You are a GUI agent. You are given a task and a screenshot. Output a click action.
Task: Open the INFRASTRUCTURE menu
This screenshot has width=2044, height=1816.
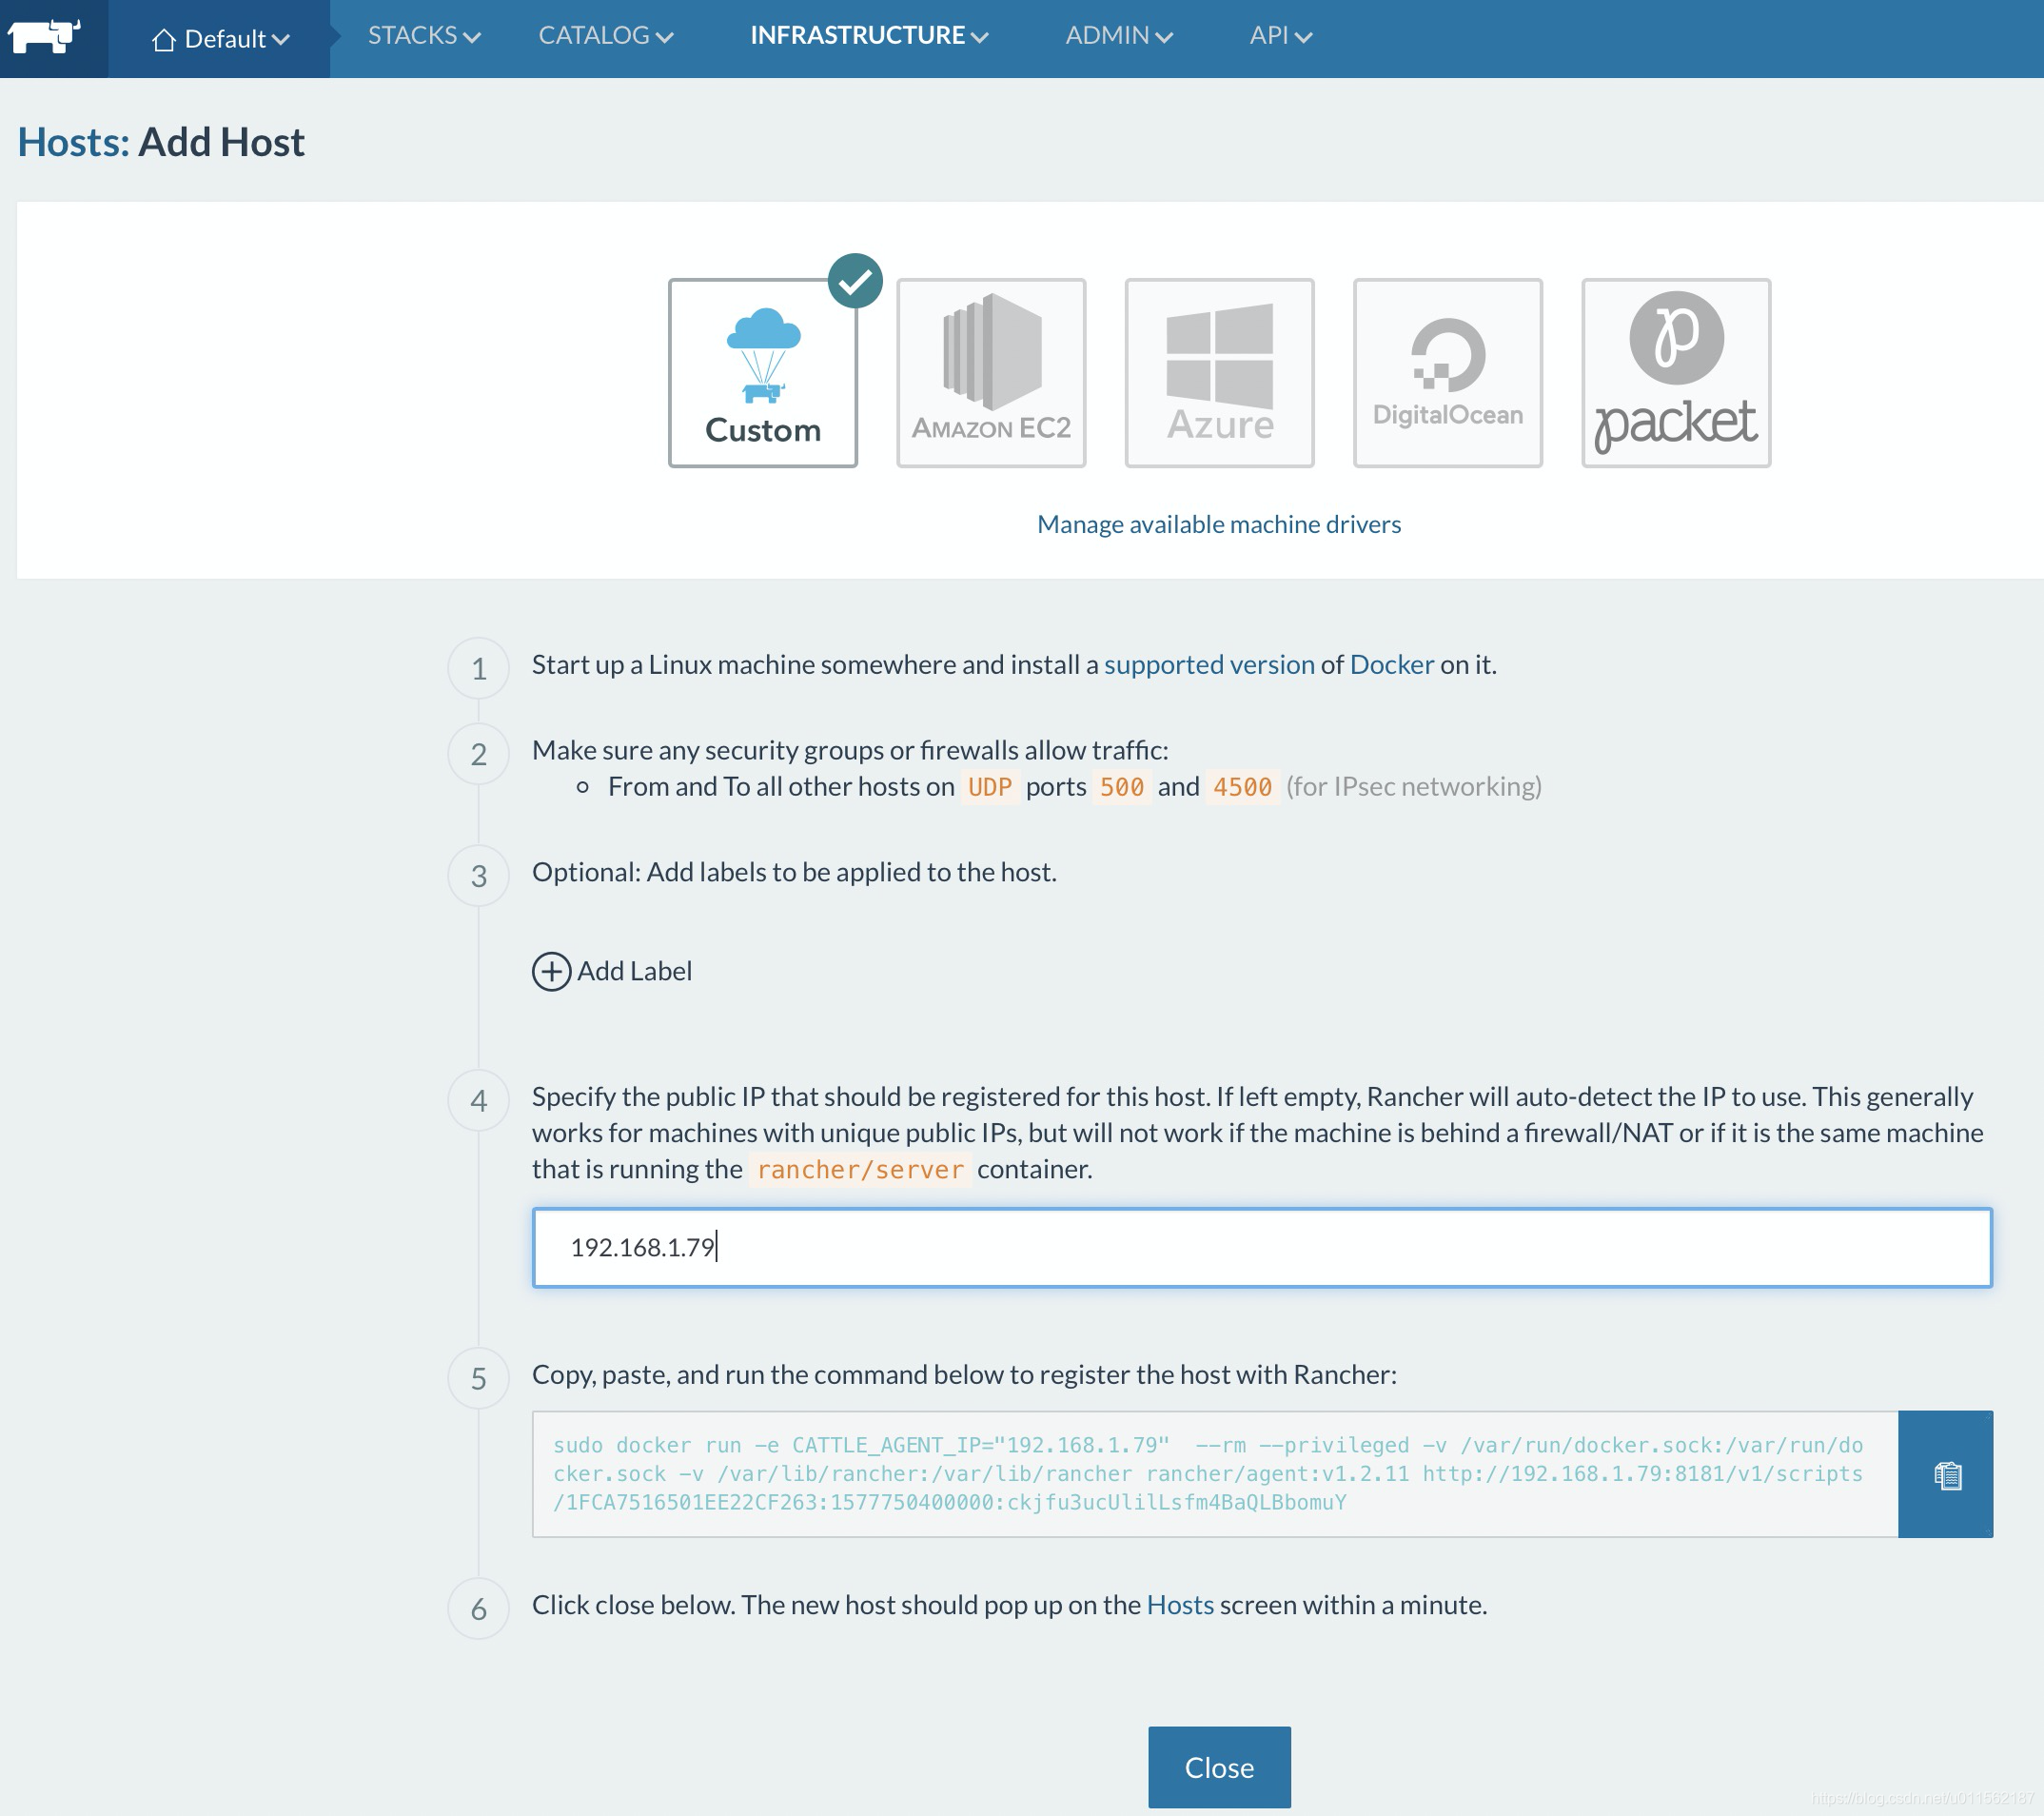[868, 36]
